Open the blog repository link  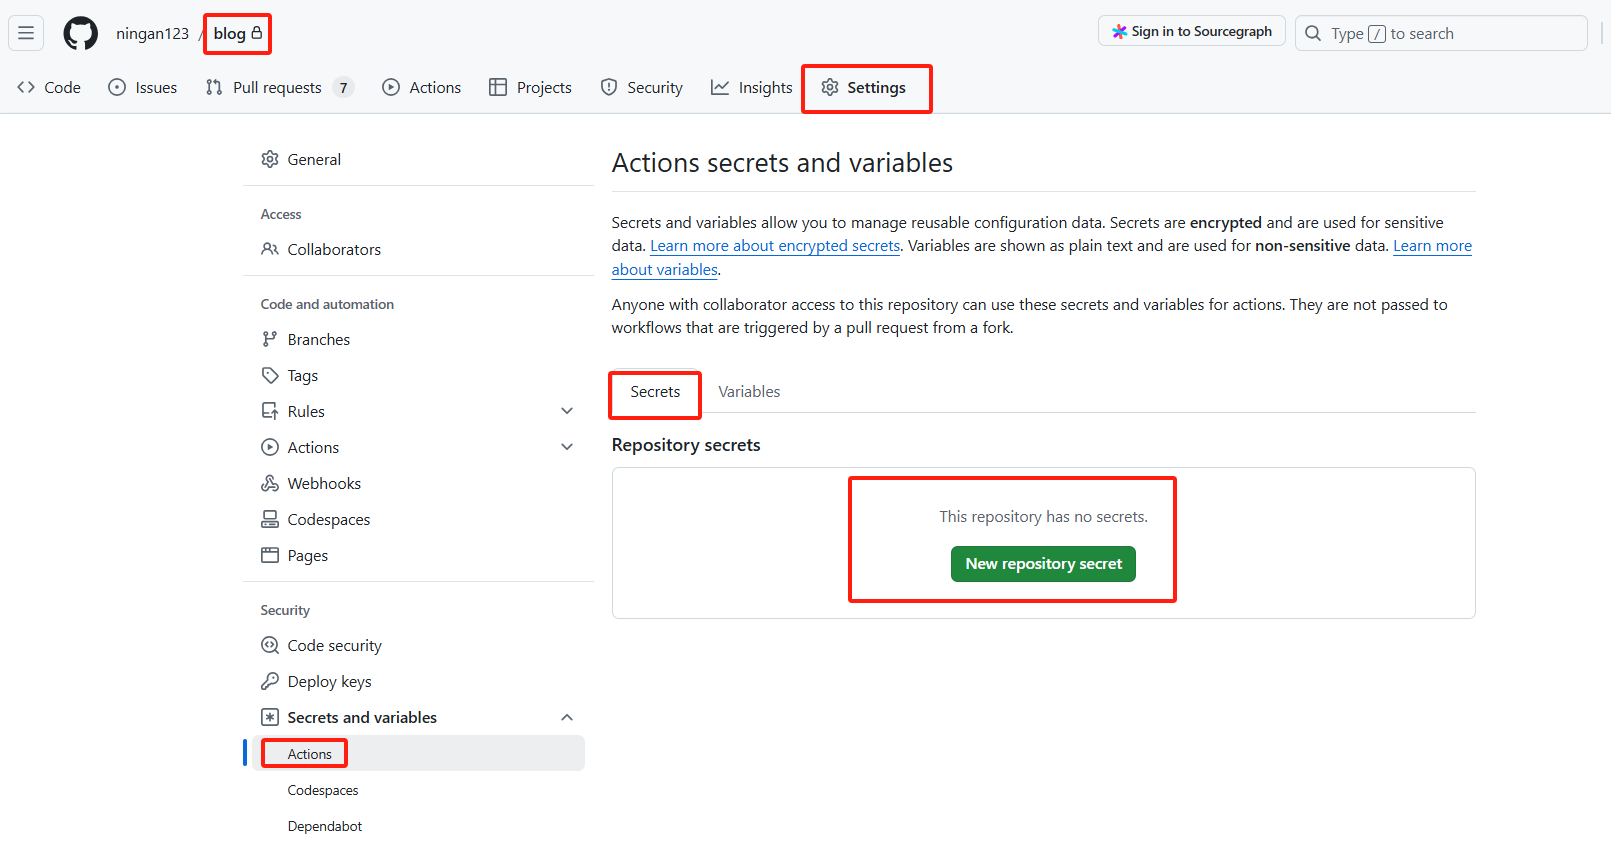click(x=229, y=33)
